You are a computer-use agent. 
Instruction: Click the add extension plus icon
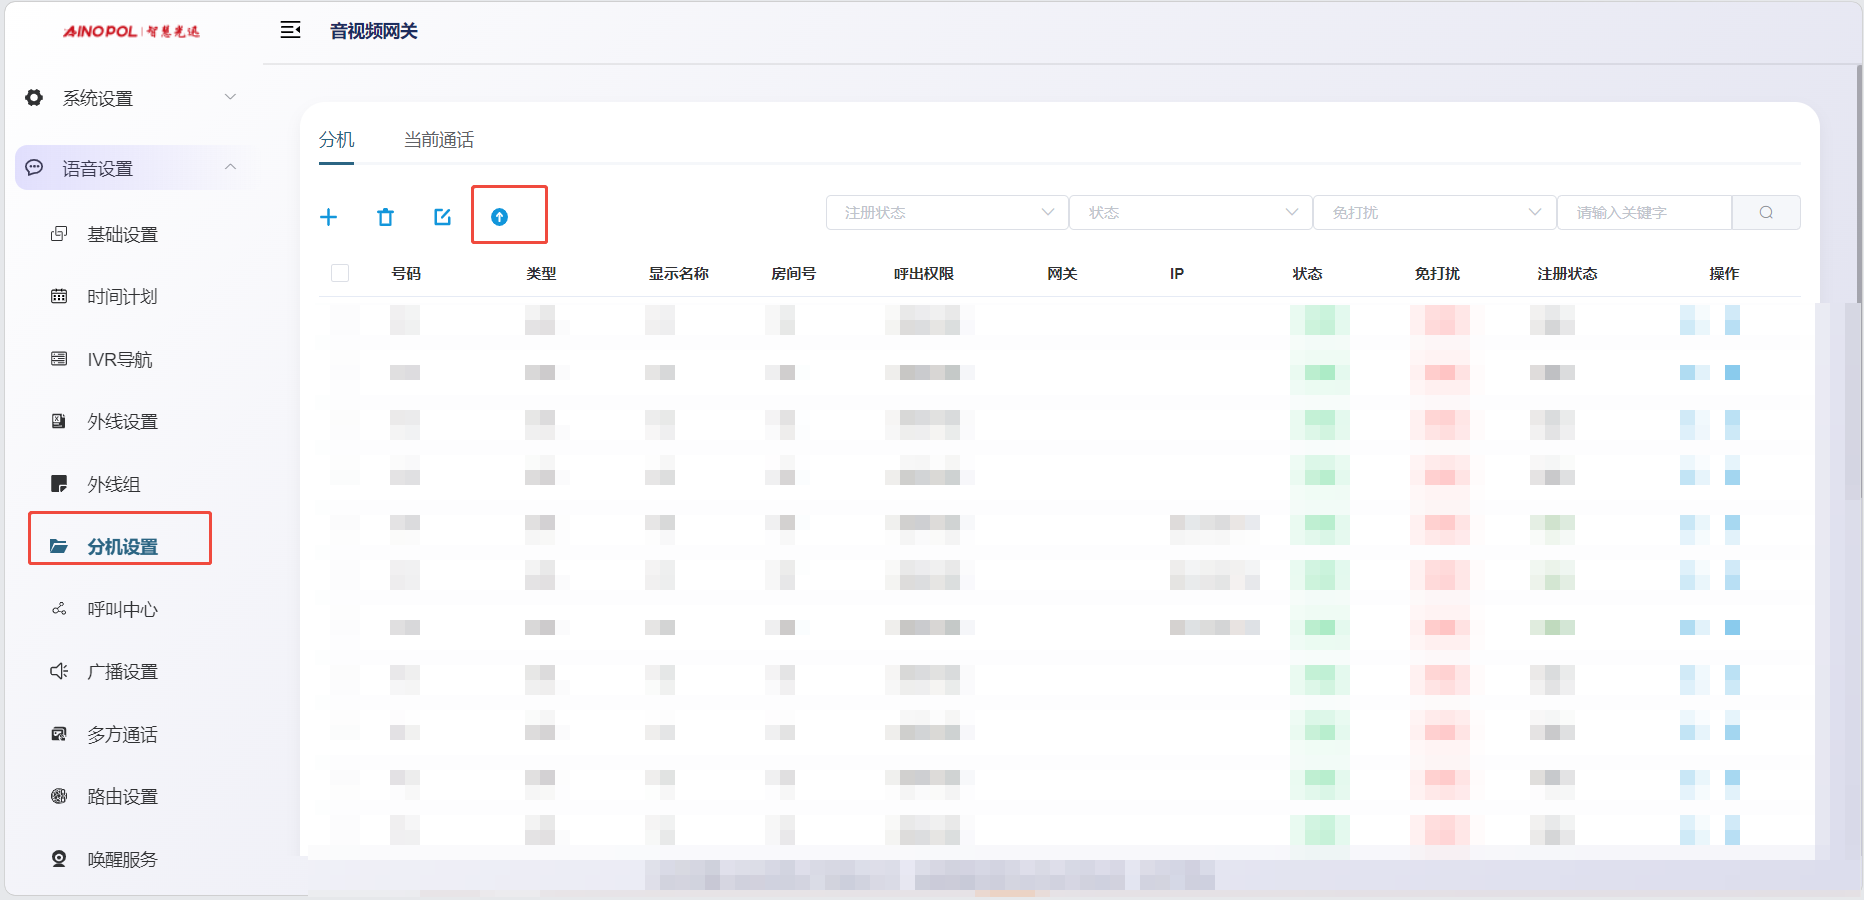tap(328, 217)
